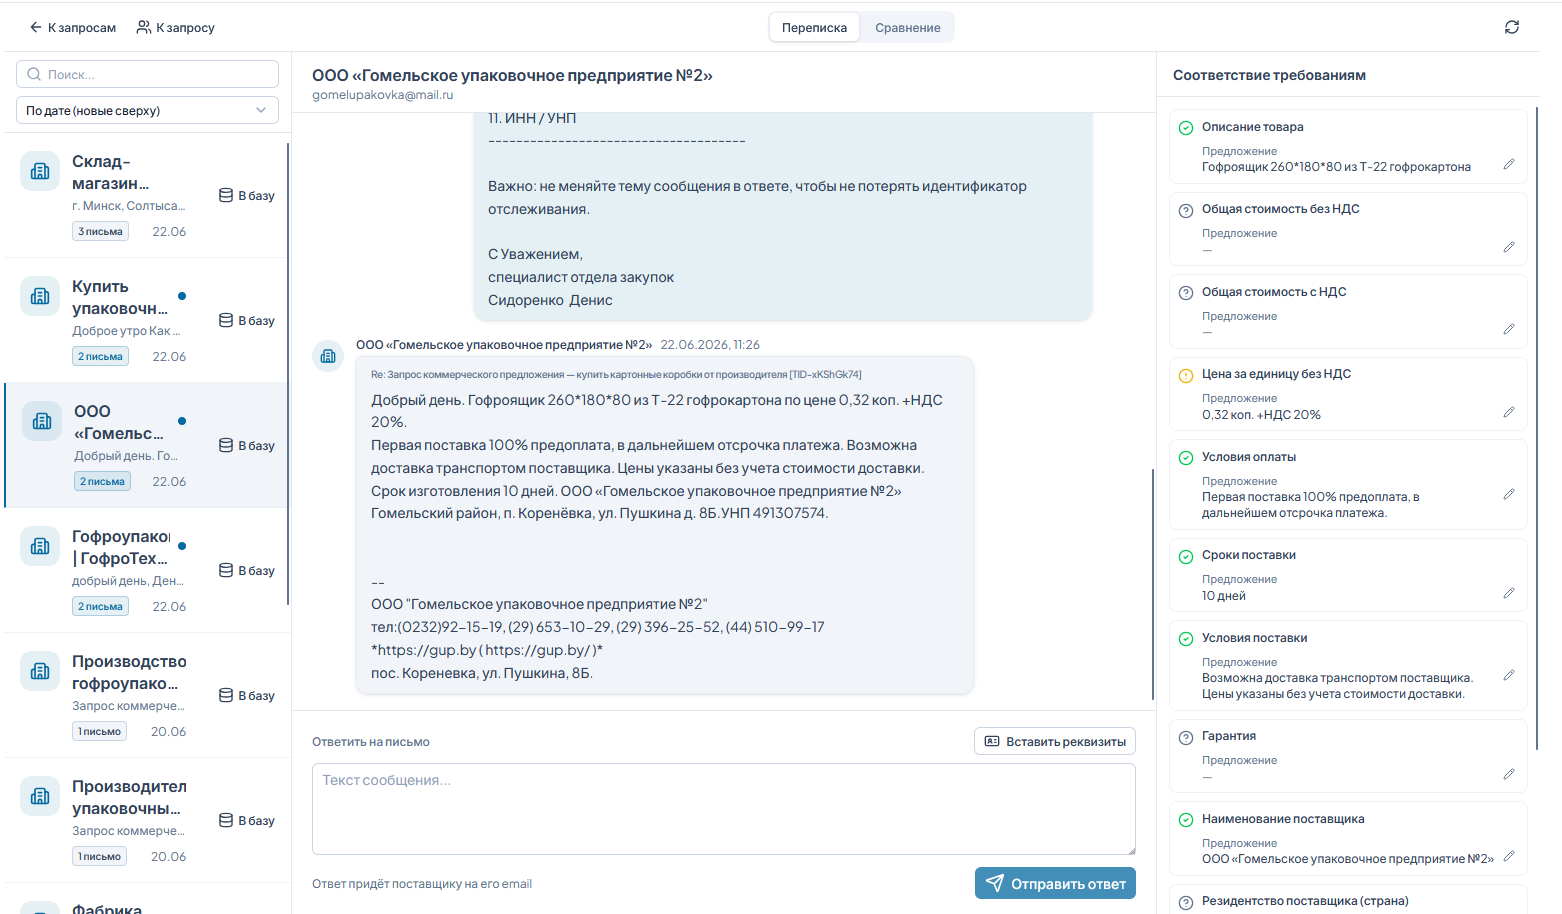Screen dimensions: 1562x914
Task: Click green check status of 'Описание товара'
Action: [x=1186, y=127]
